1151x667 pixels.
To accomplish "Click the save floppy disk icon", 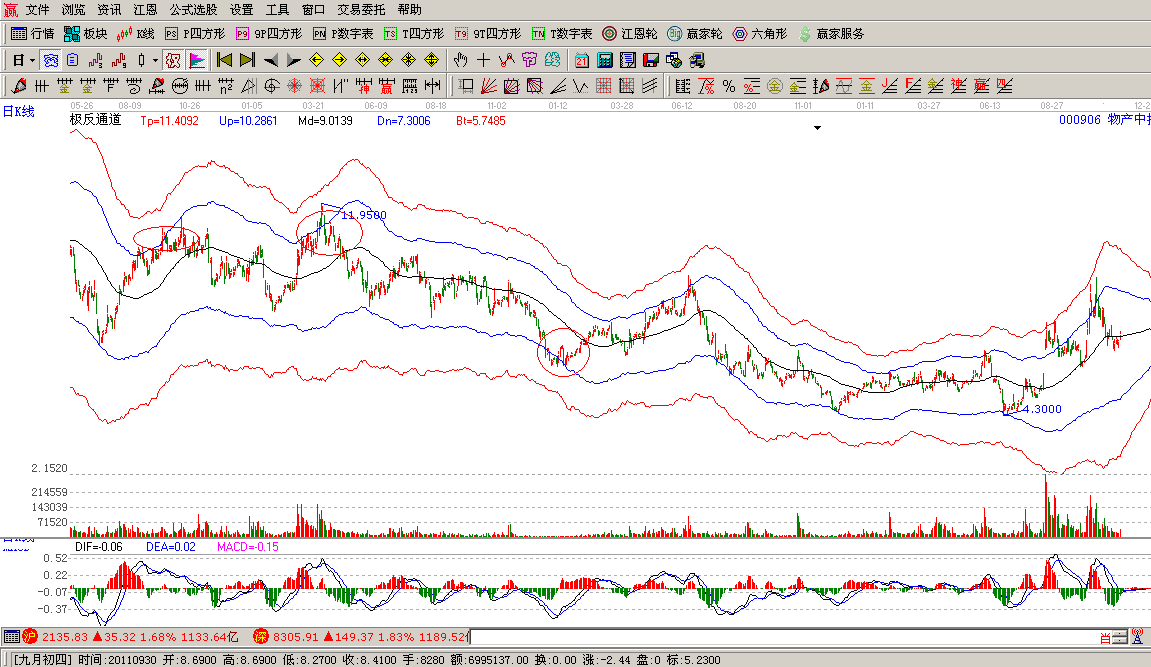I will [650, 60].
